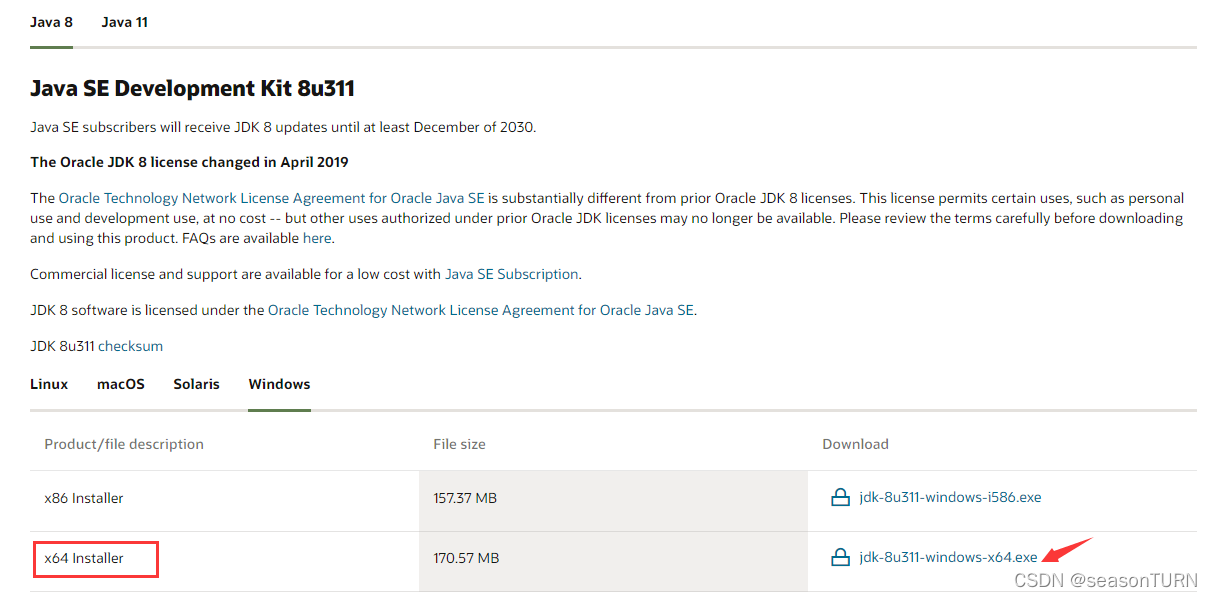Open Java SE Subscription link

click(x=511, y=274)
